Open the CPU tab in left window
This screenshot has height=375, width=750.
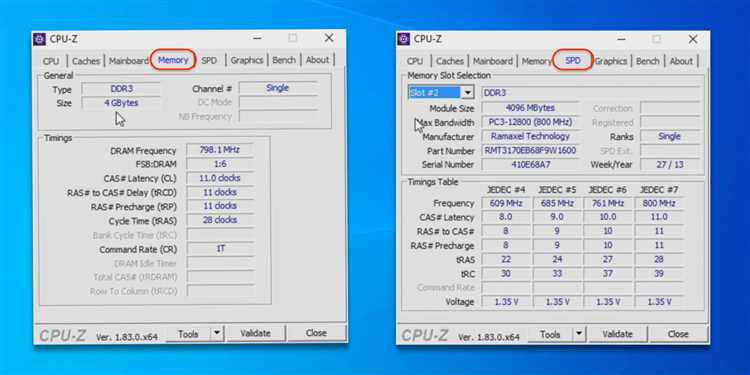tap(51, 61)
